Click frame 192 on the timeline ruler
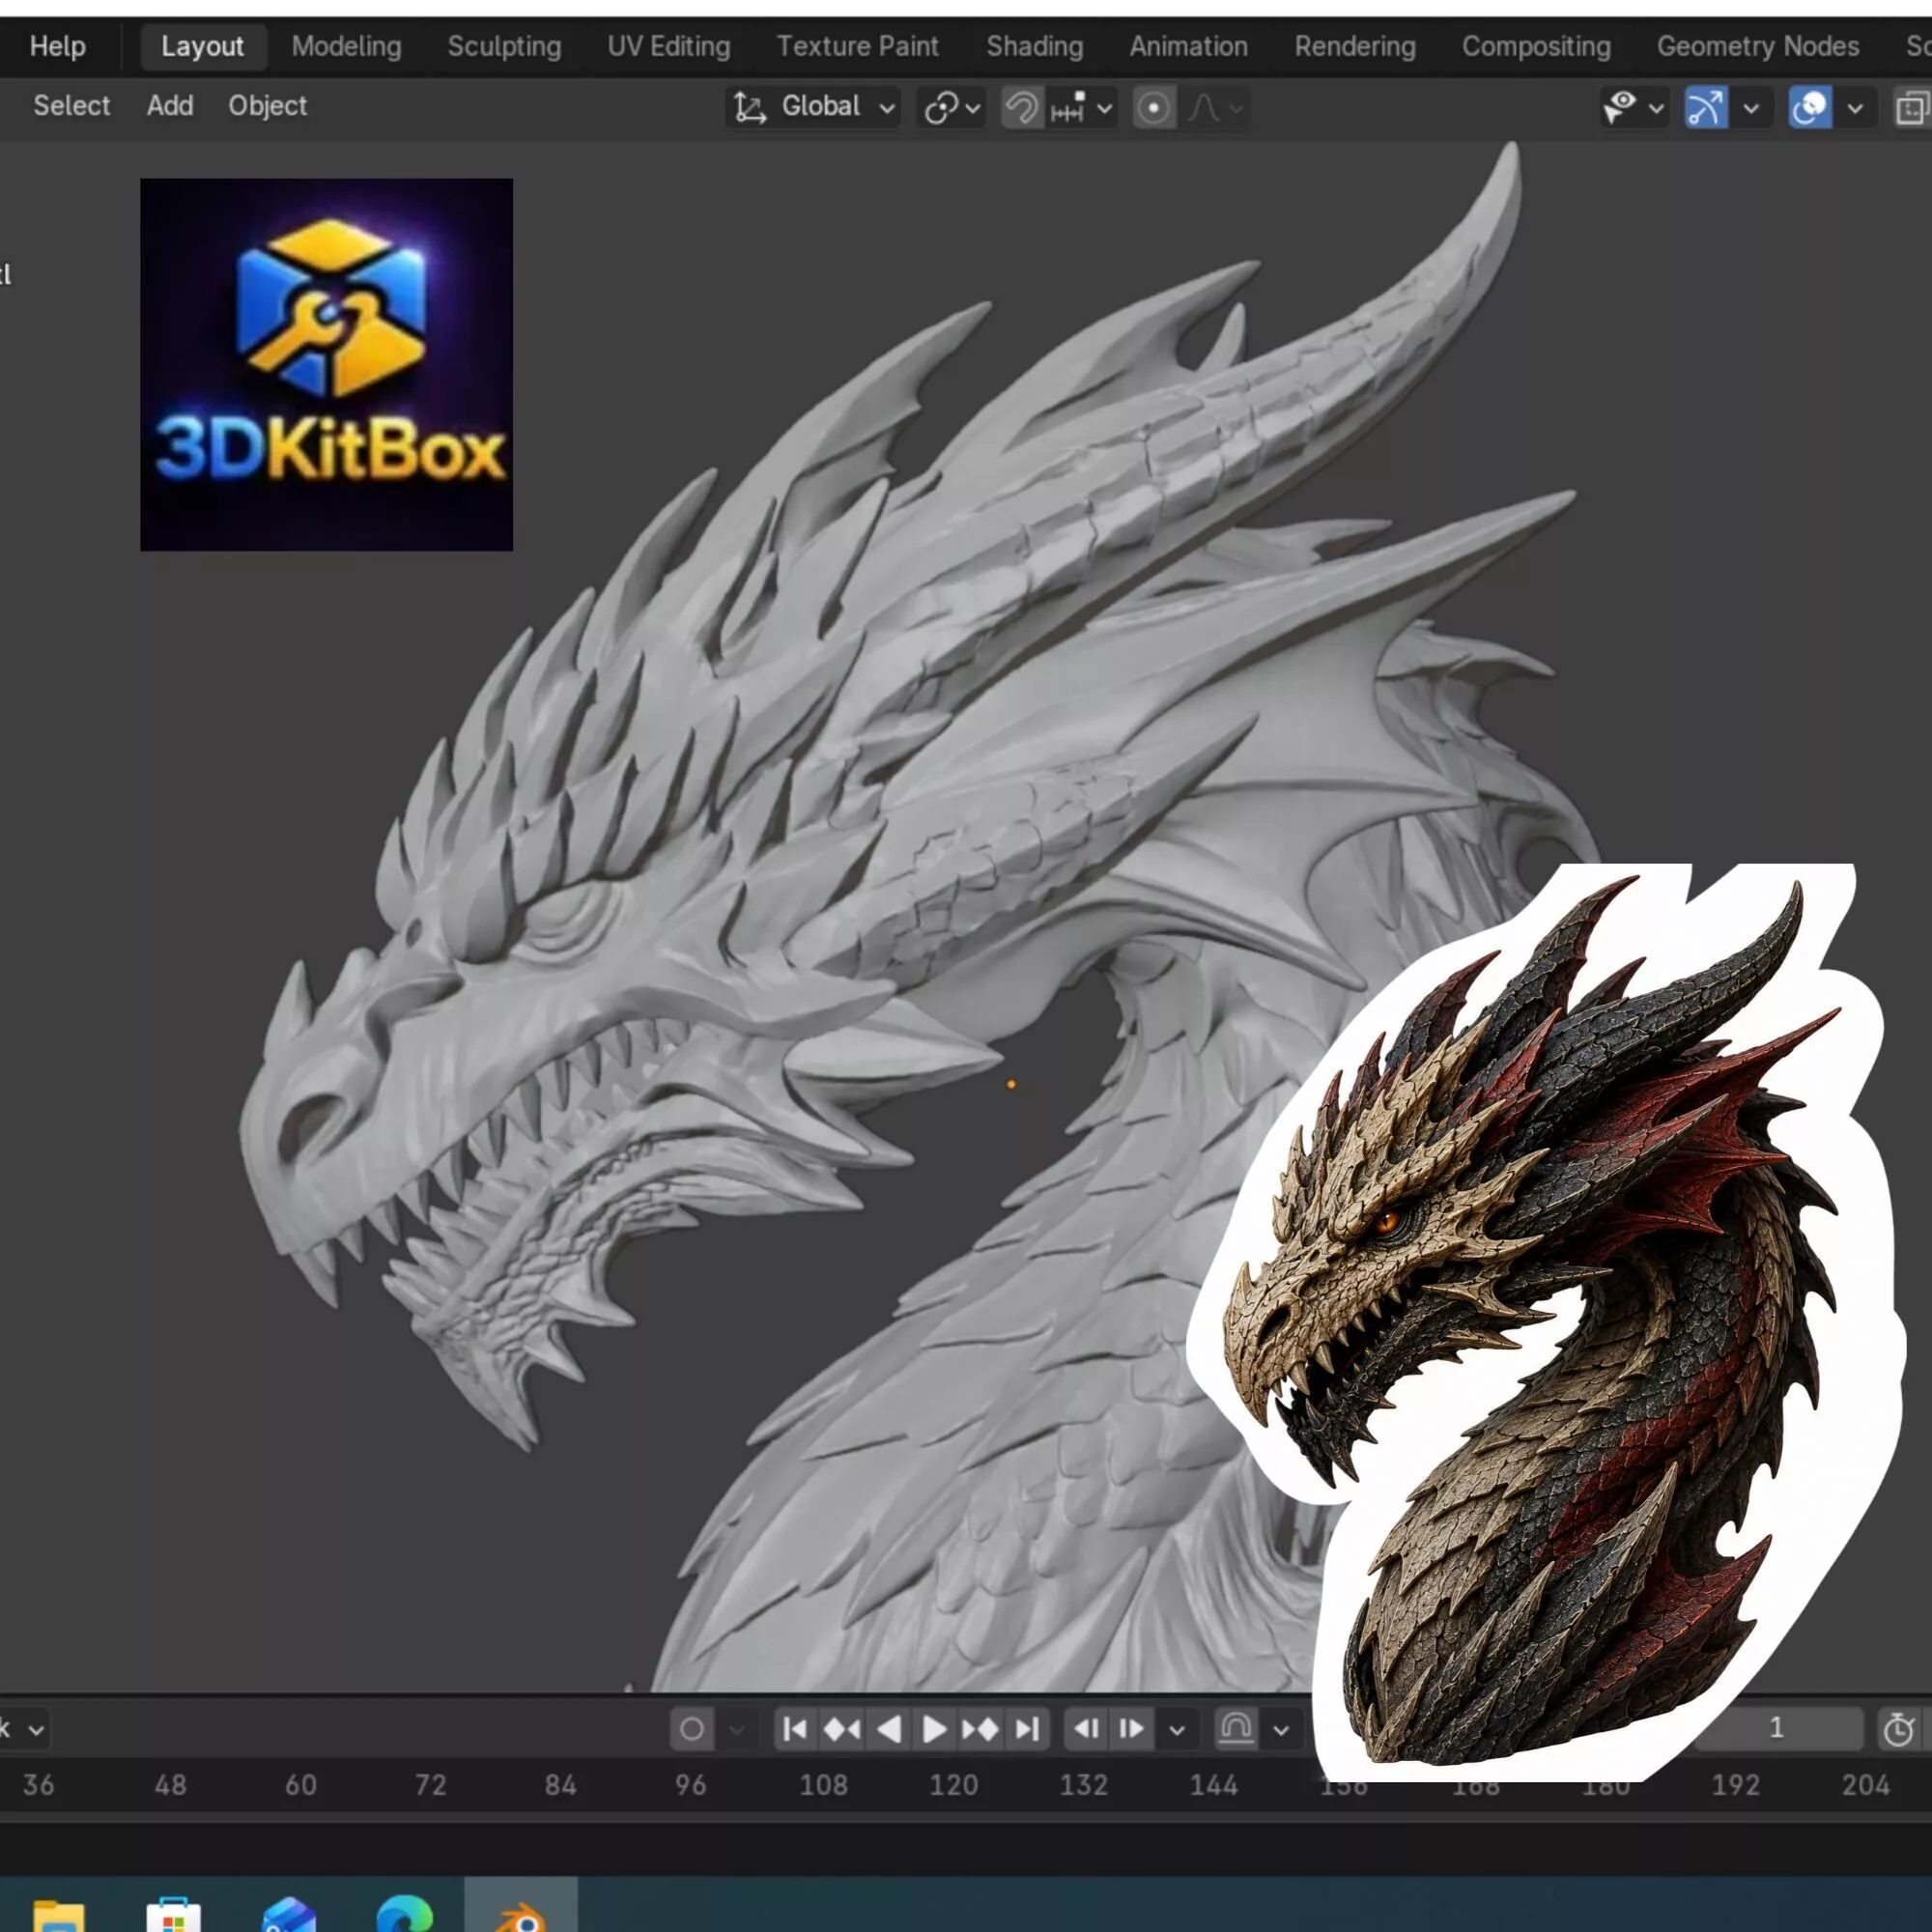1932x1932 pixels. tap(1735, 1785)
